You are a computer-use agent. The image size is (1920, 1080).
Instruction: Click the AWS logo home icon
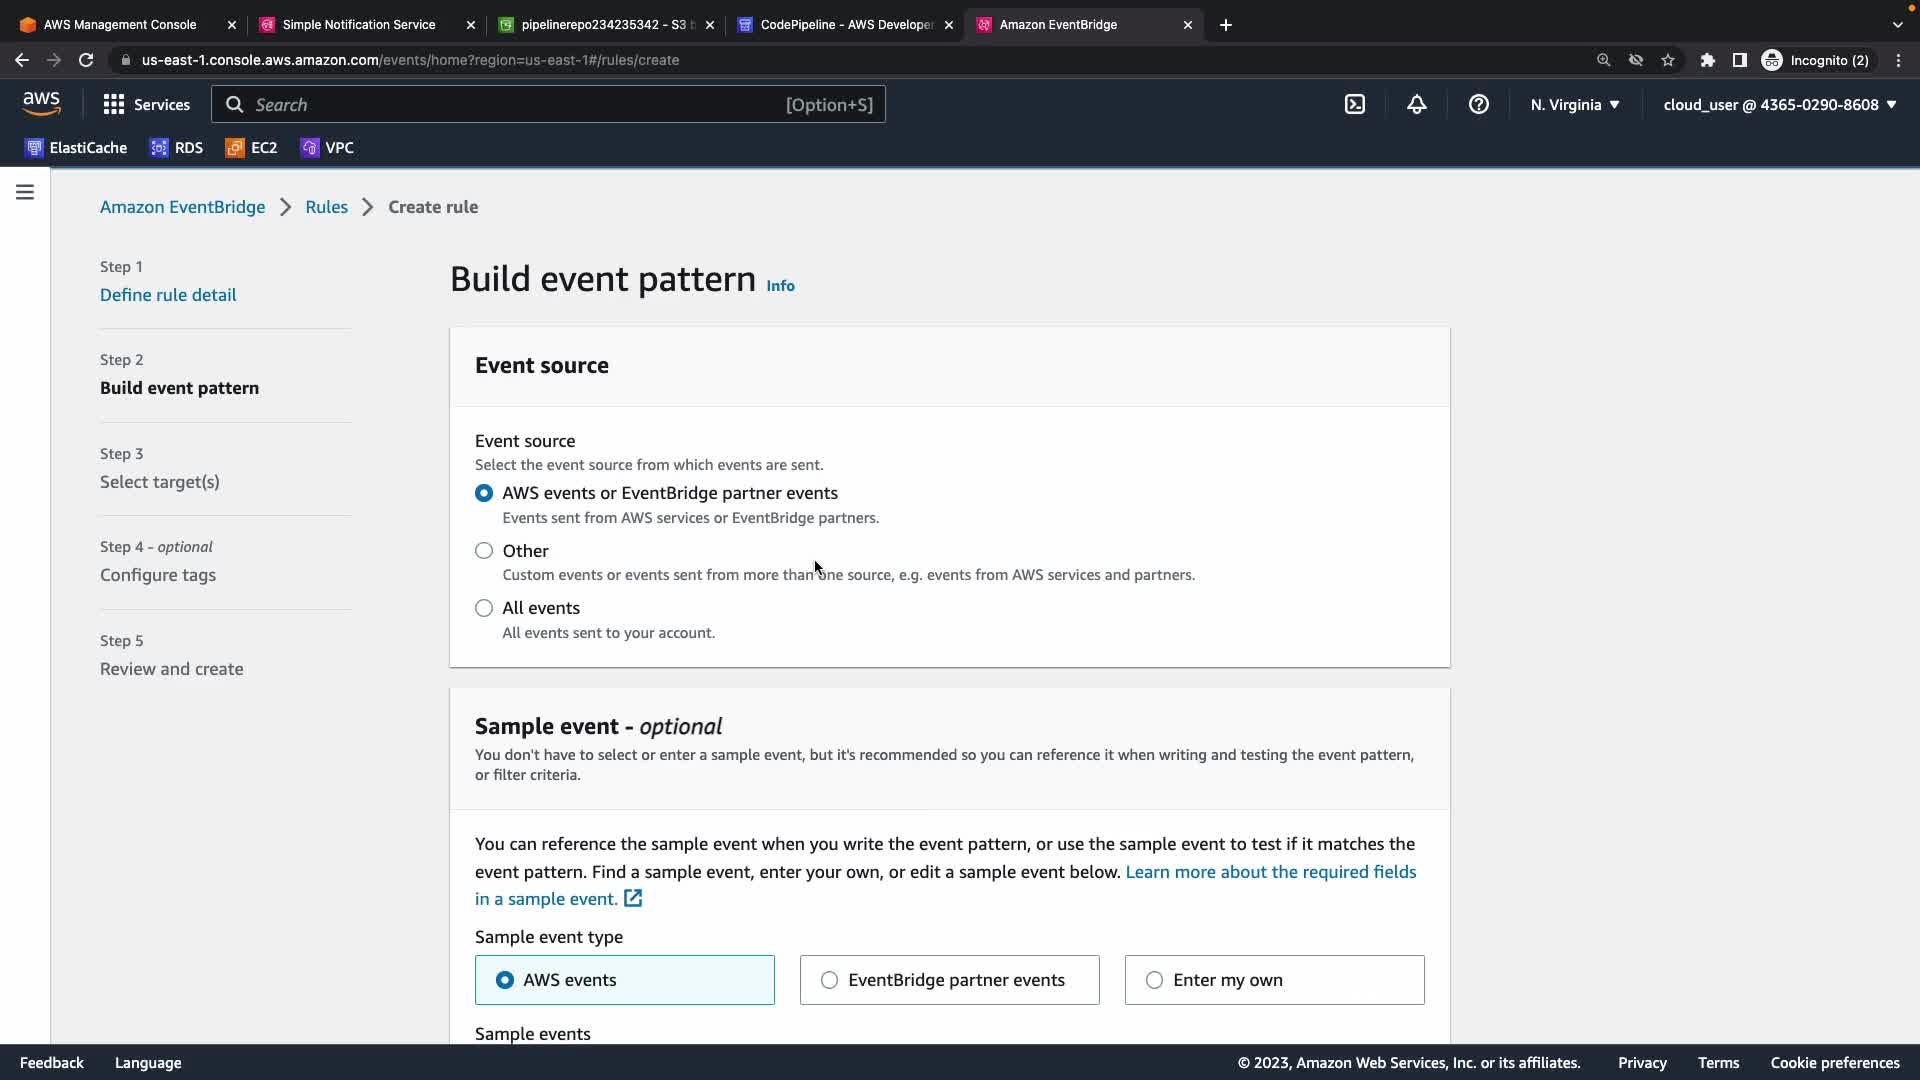pos(41,103)
